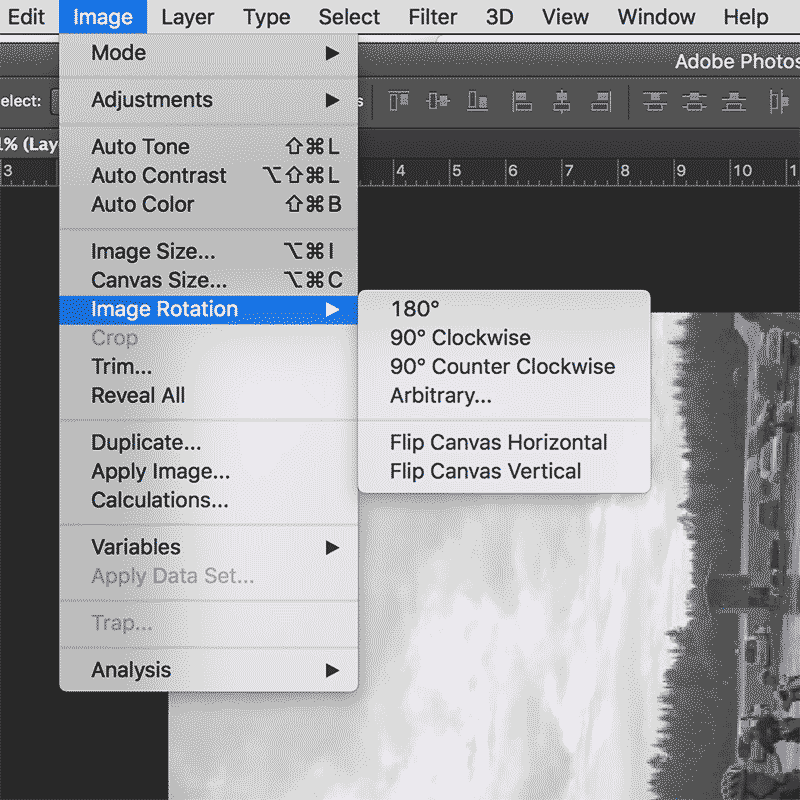This screenshot has width=800, height=800.
Task: Apply Auto Tone to the image
Action: [x=140, y=147]
